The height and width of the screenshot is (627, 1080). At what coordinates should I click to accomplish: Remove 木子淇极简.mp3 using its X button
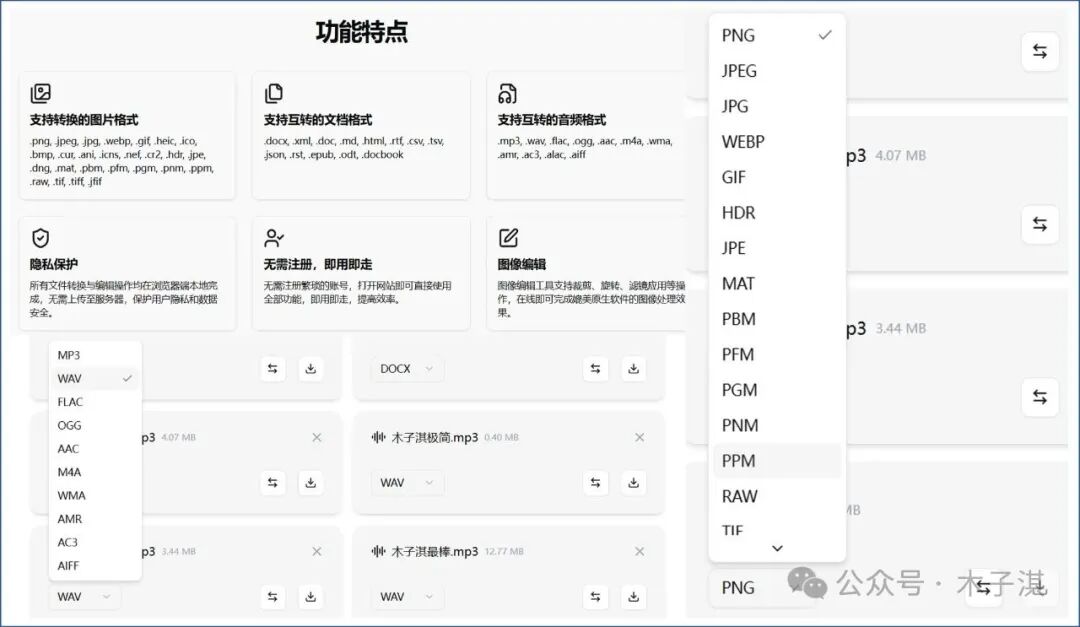click(639, 437)
